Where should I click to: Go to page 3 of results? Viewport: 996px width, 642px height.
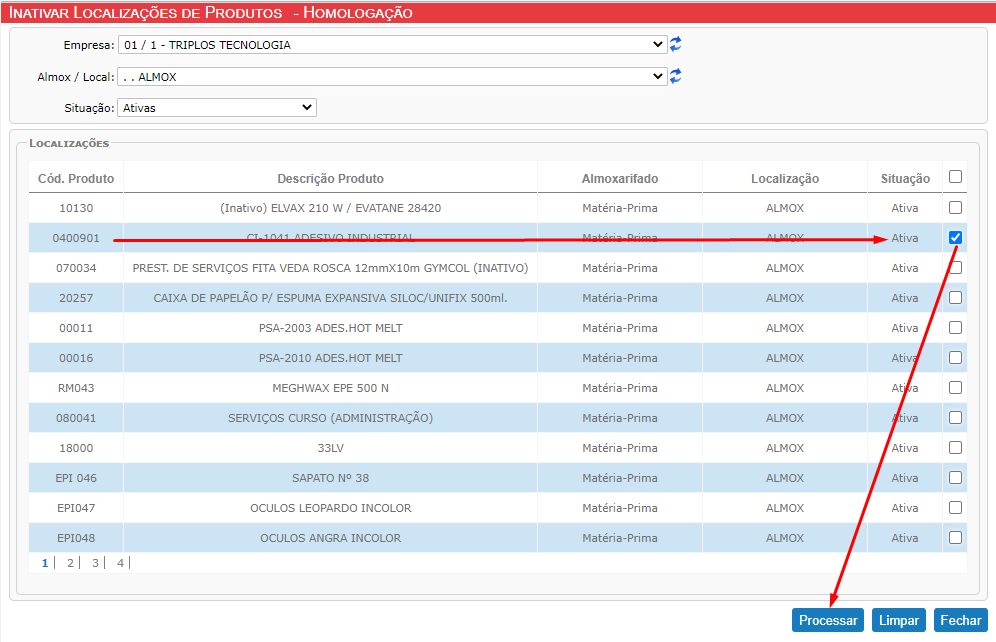[x=95, y=563]
